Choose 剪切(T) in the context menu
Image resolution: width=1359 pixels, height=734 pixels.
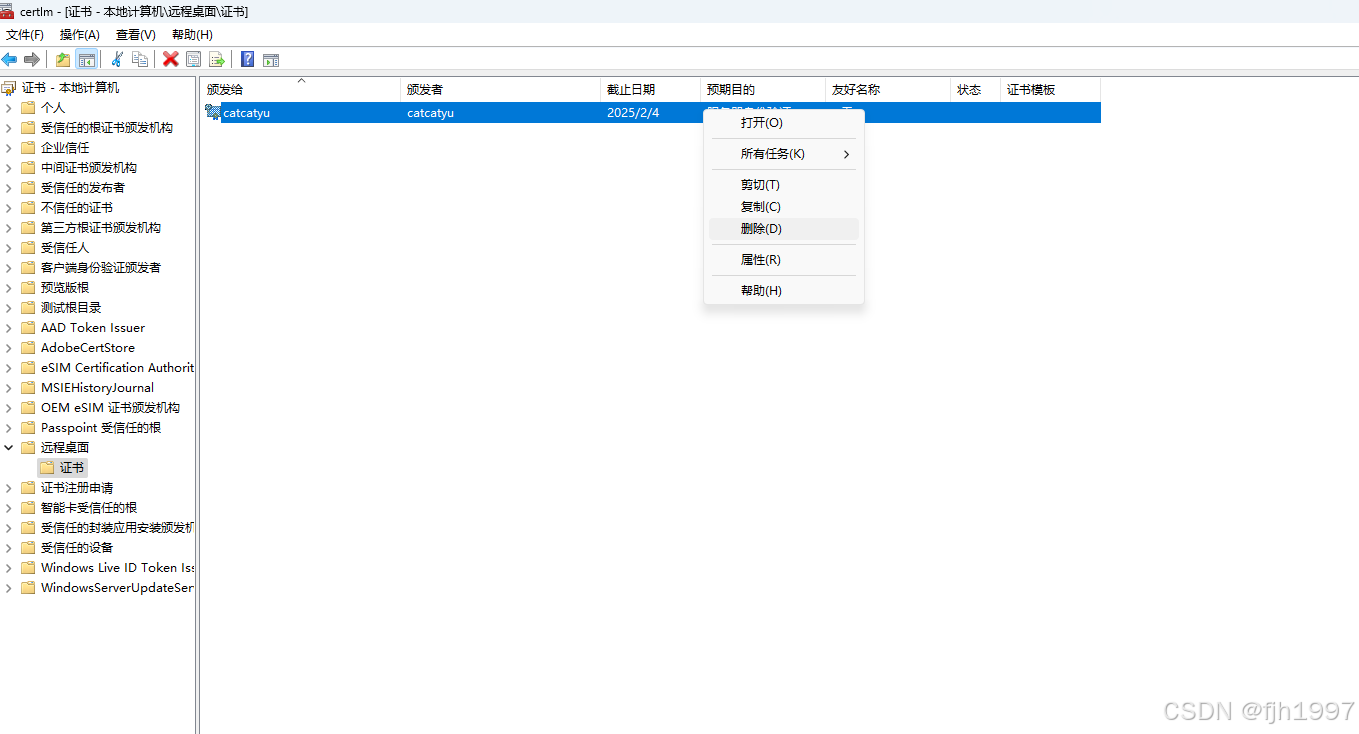pos(784,185)
